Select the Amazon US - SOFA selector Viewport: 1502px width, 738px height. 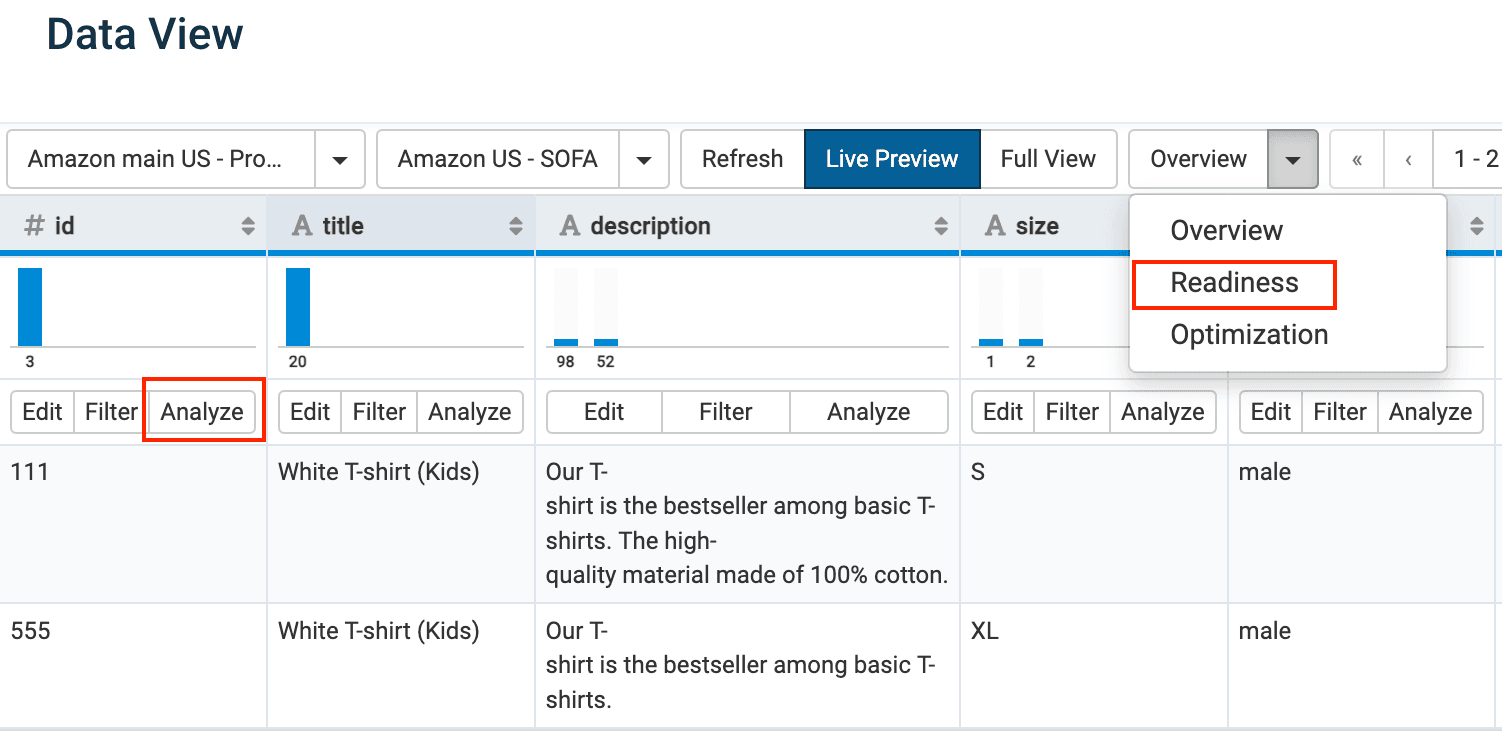498,159
